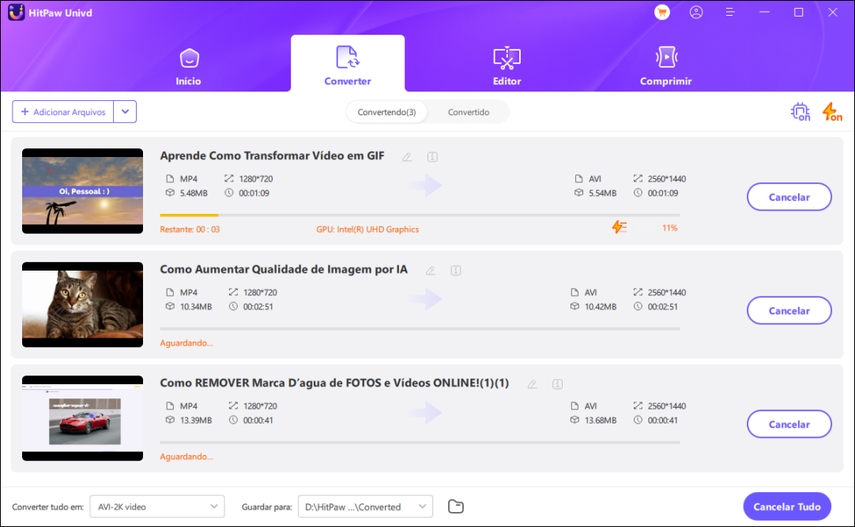Open the shopping cart icon in title bar
This screenshot has width=855, height=527.
coord(662,12)
